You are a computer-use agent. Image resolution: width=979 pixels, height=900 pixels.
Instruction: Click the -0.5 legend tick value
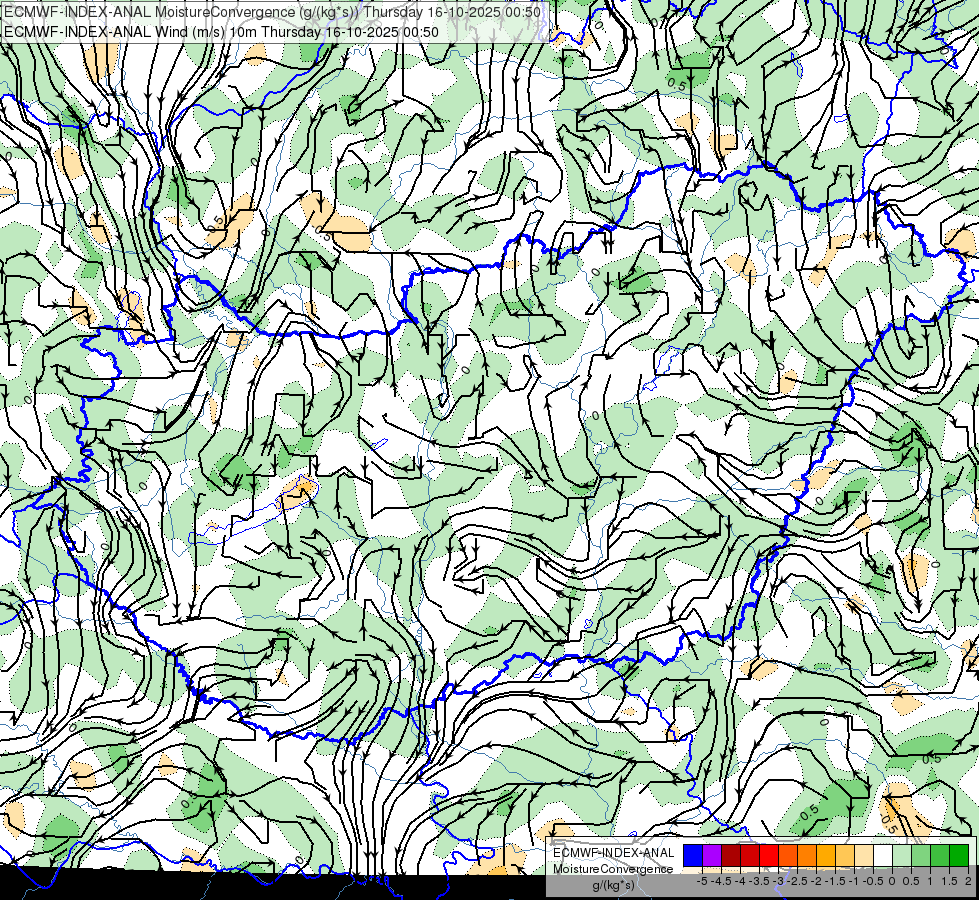point(873,881)
